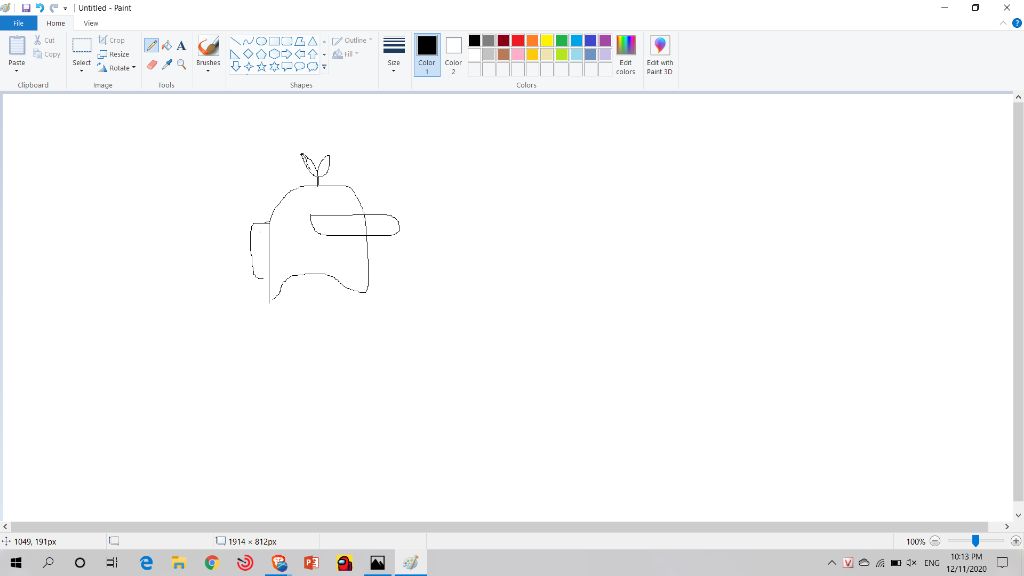Switch to the Home tab
Viewport: 1024px width, 576px height.
click(x=56, y=23)
